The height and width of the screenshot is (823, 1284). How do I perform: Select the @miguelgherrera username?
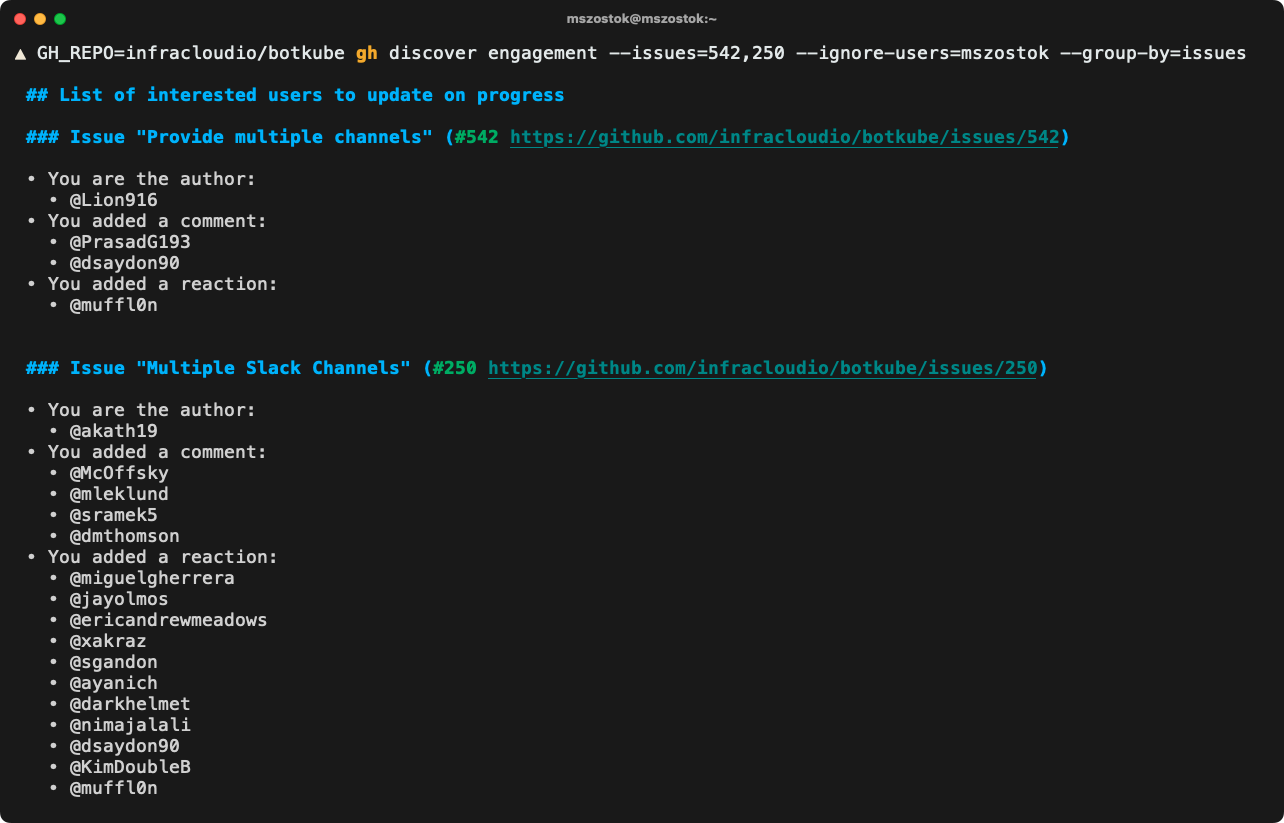pos(152,578)
